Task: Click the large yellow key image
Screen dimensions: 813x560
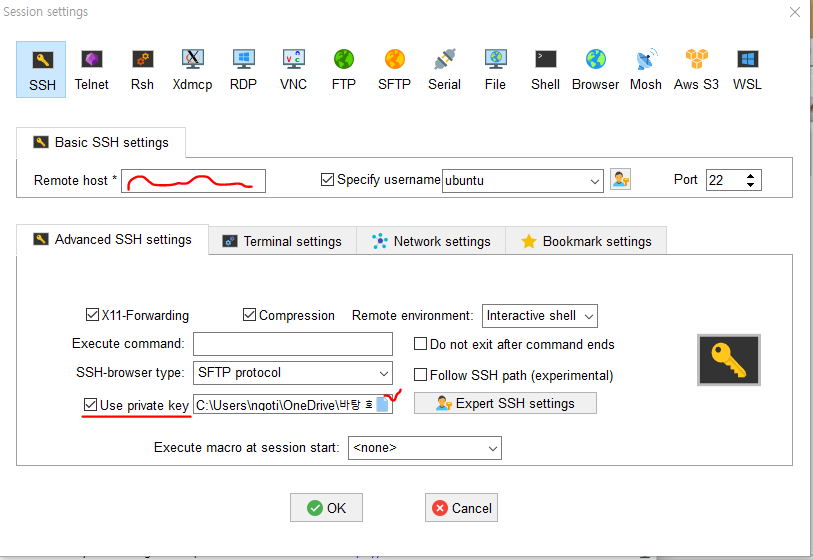Action: point(728,359)
